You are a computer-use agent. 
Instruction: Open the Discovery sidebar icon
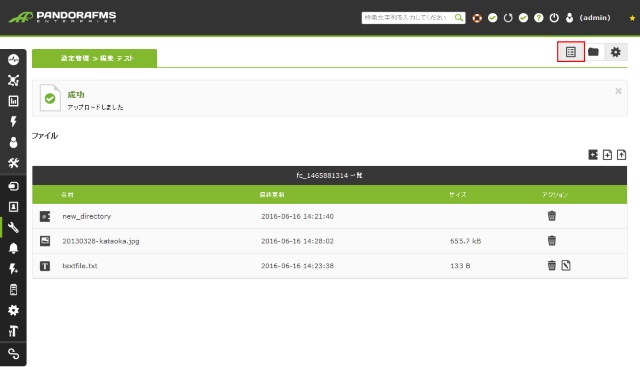point(13,186)
